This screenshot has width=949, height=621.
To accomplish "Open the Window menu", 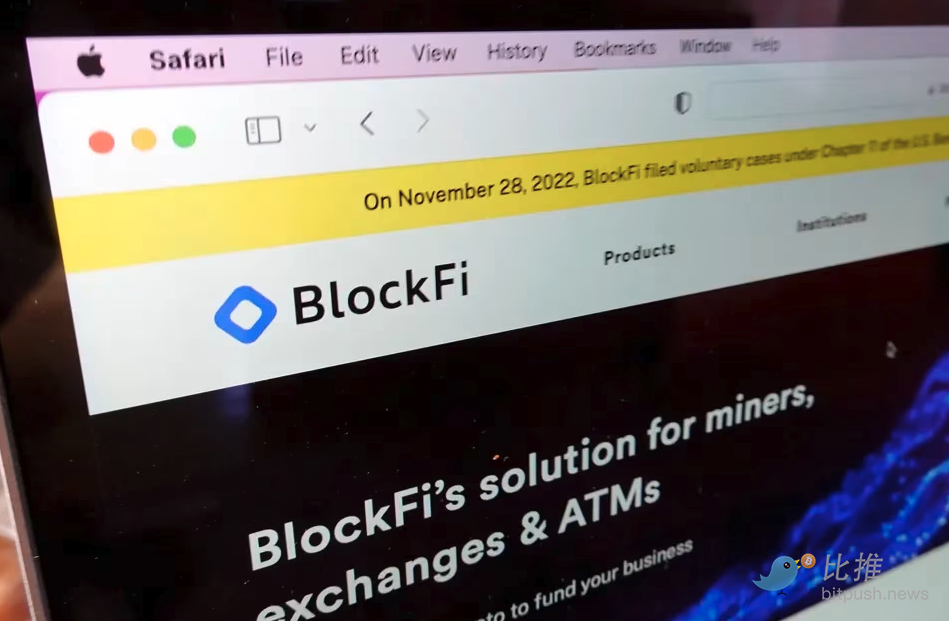I will 706,46.
